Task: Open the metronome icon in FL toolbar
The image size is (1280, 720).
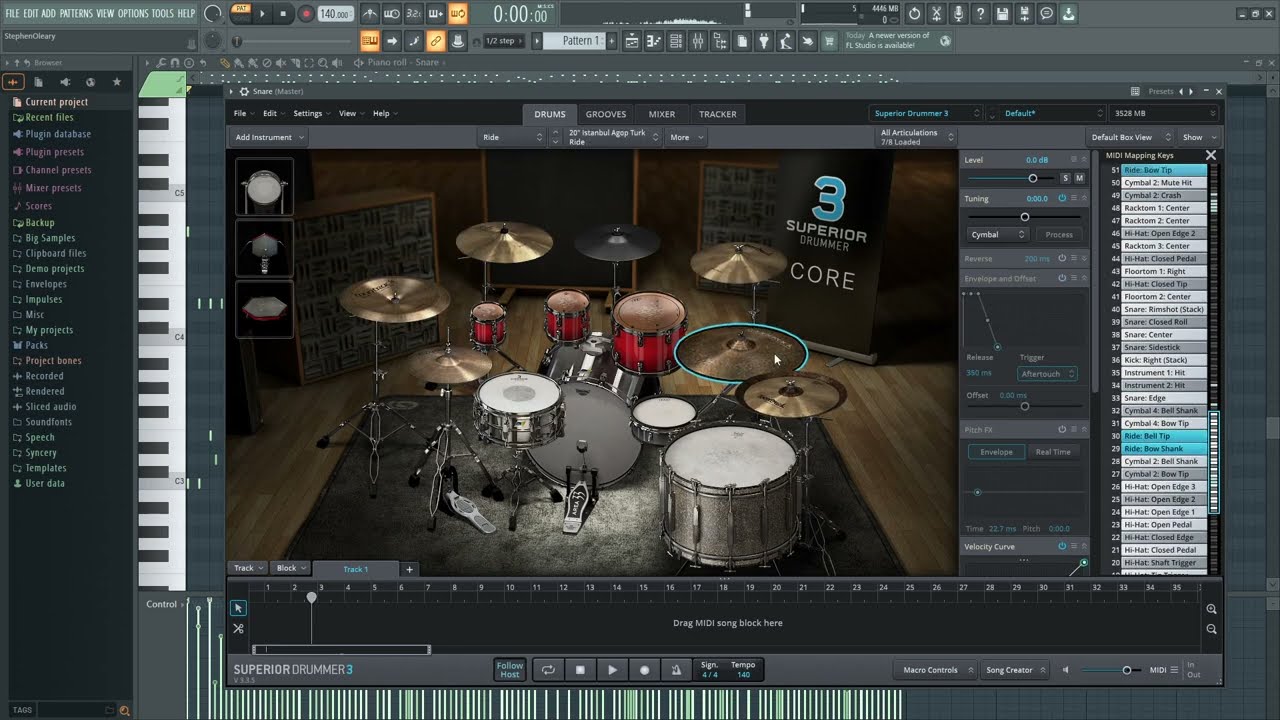Action: click(x=370, y=14)
